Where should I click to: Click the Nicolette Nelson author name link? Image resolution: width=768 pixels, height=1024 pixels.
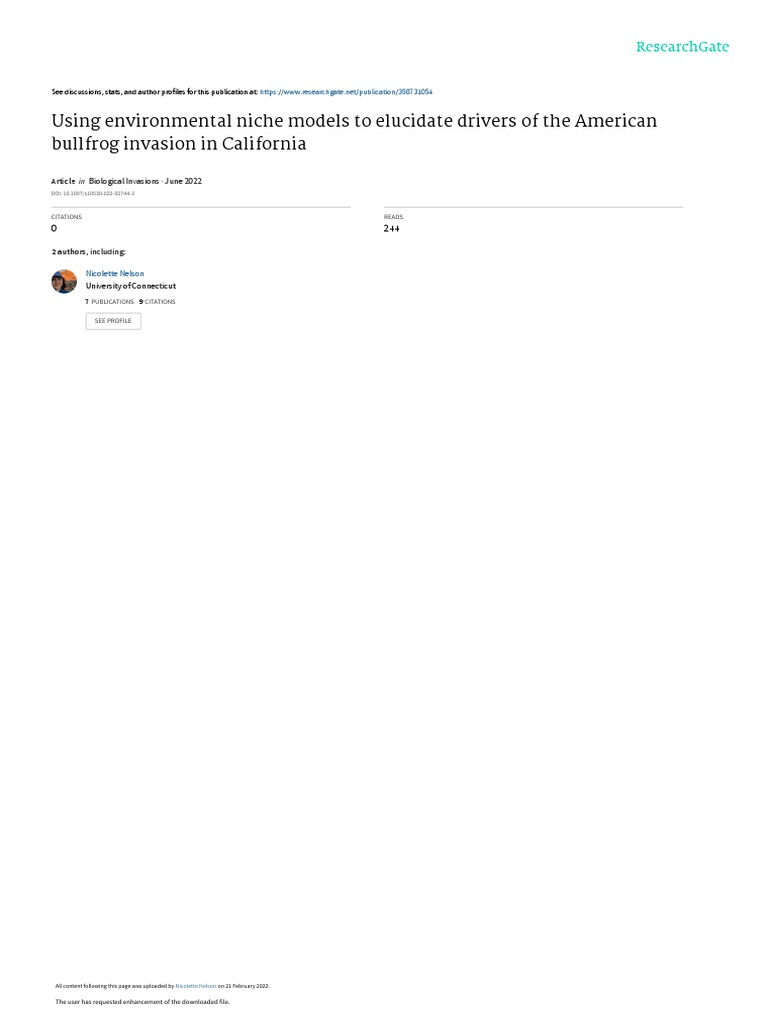point(115,273)
